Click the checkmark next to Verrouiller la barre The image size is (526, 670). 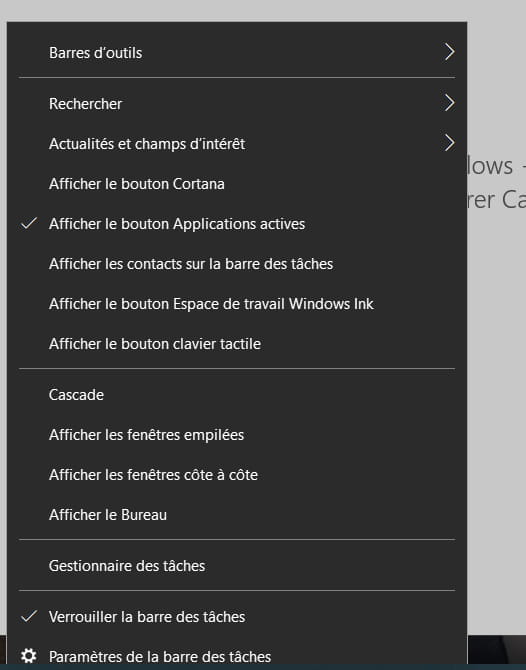click(x=29, y=616)
